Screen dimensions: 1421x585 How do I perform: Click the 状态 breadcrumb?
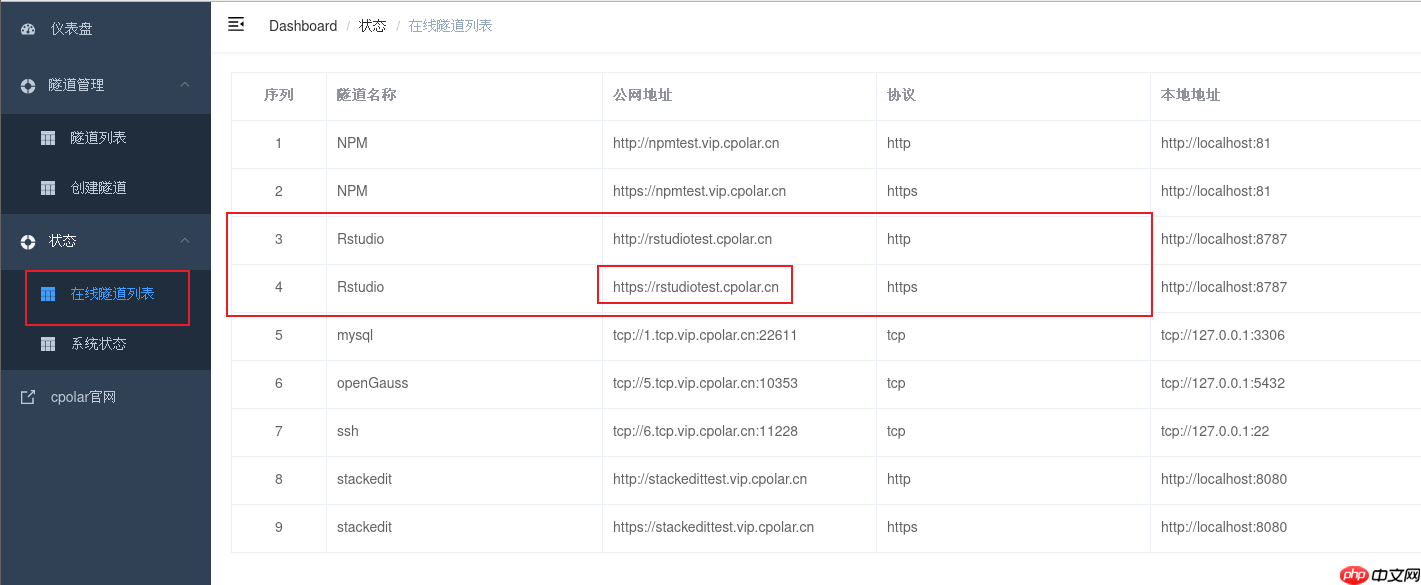[x=373, y=26]
